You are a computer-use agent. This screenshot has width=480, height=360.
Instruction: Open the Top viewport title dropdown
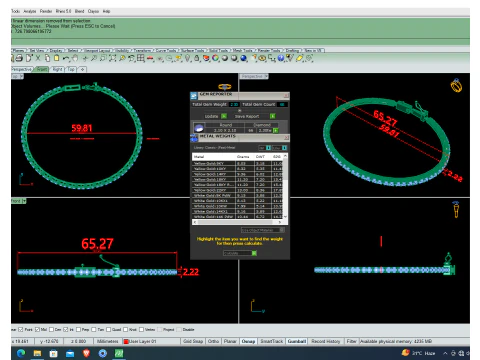point(22,76)
